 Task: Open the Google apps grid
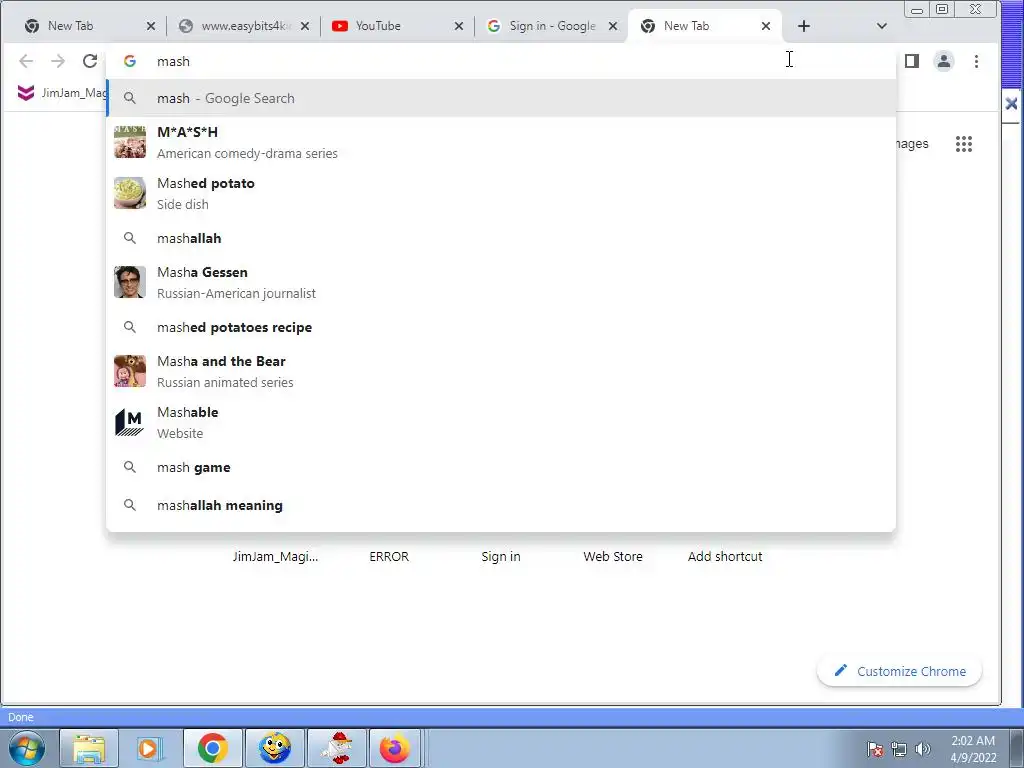click(x=964, y=144)
